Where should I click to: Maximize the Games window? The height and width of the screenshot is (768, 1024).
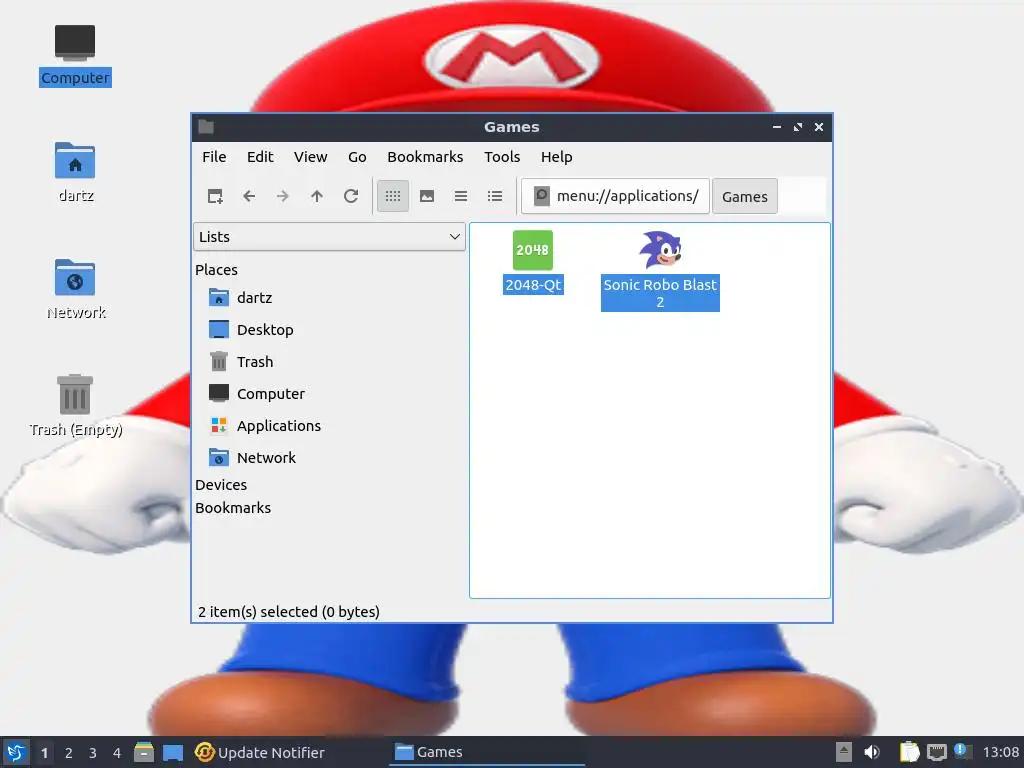pos(797,127)
